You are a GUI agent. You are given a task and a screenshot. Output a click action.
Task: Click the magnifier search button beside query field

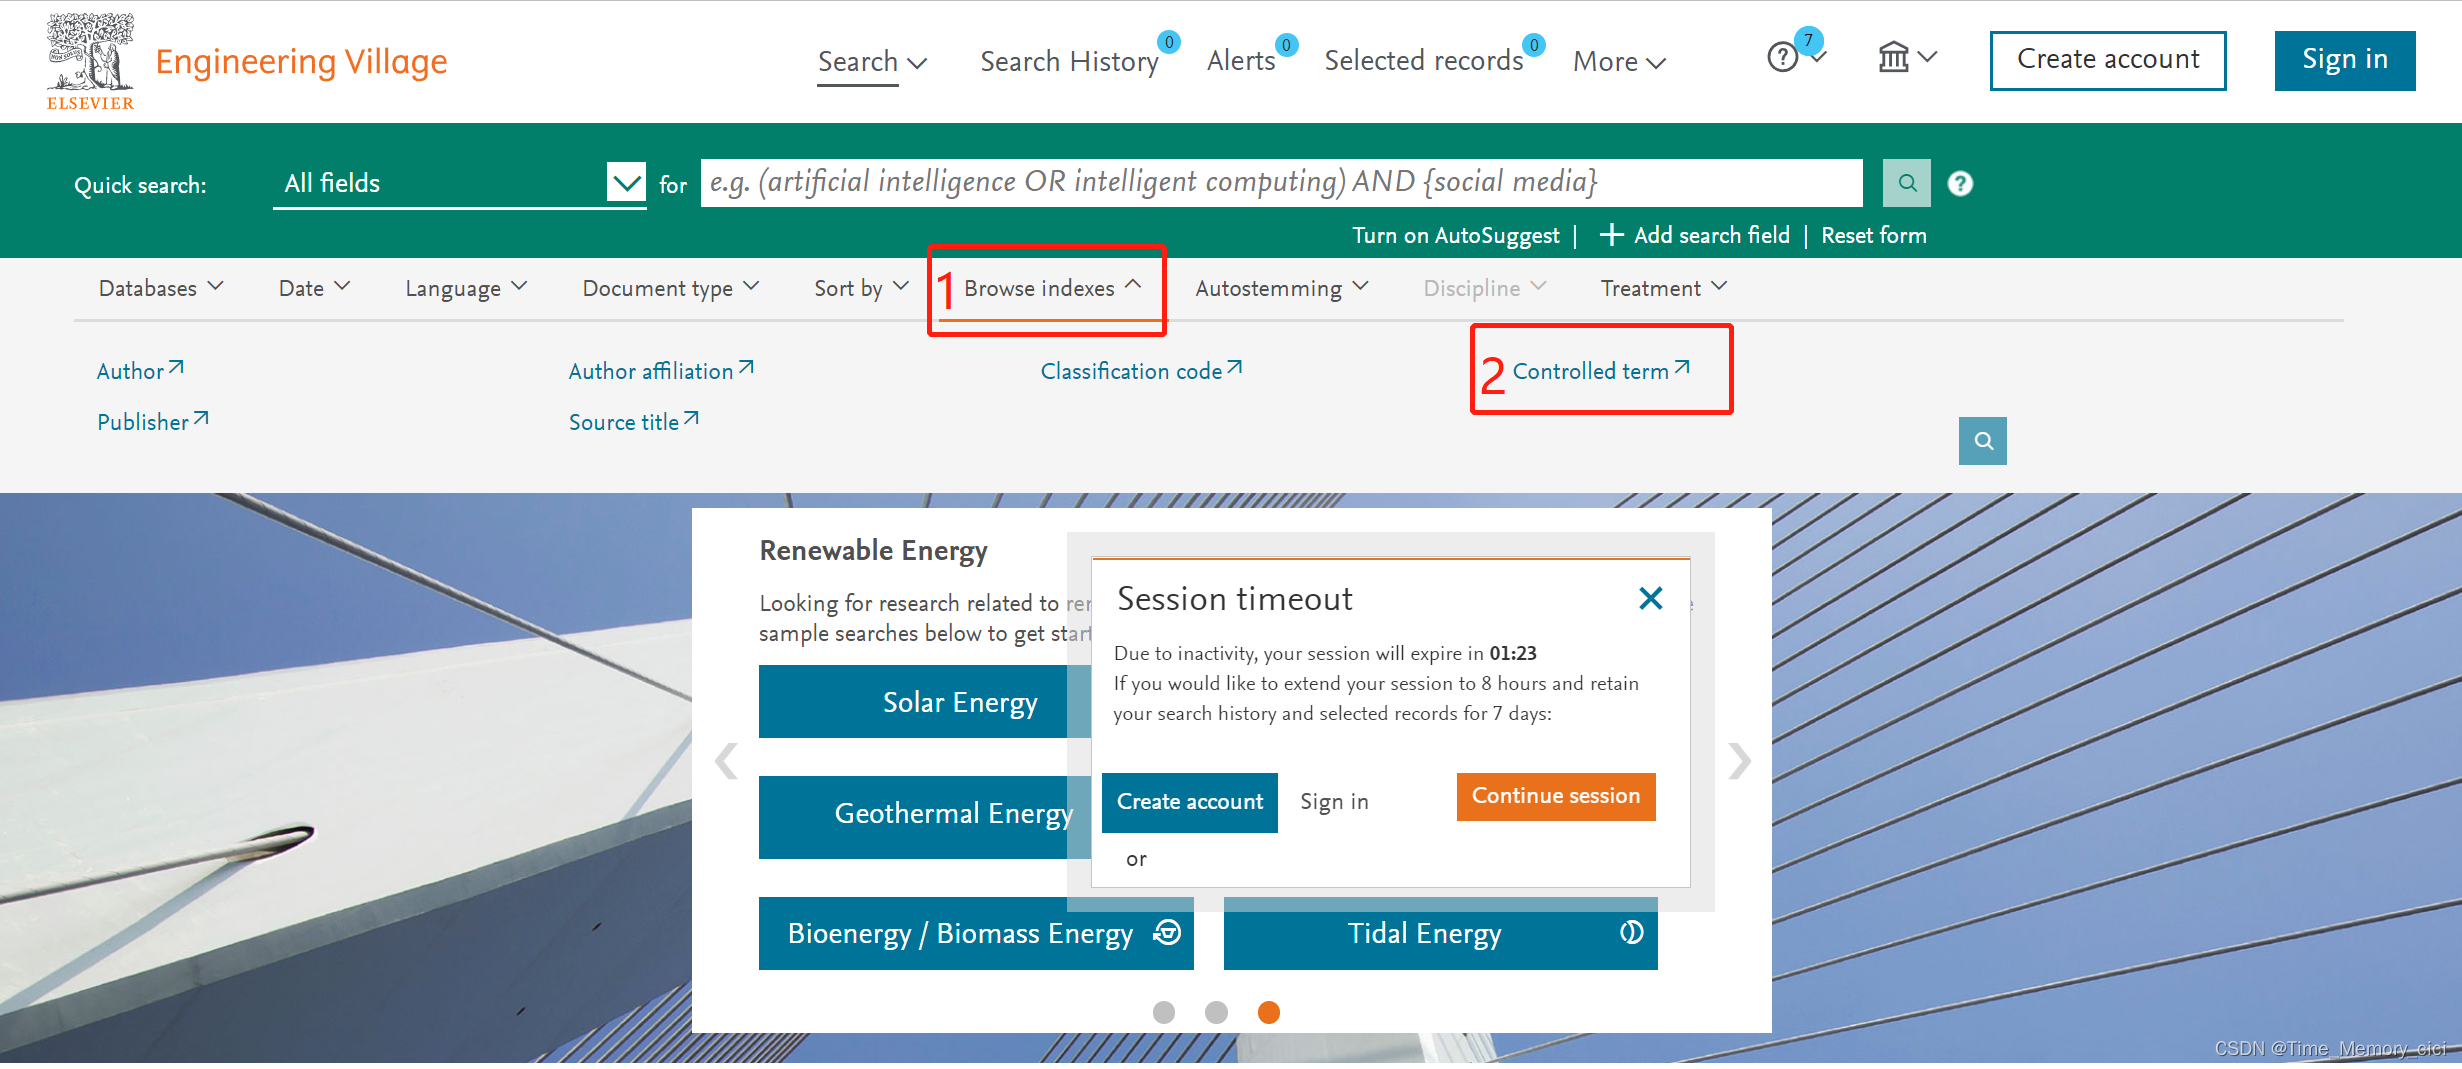pyautogui.click(x=1907, y=183)
